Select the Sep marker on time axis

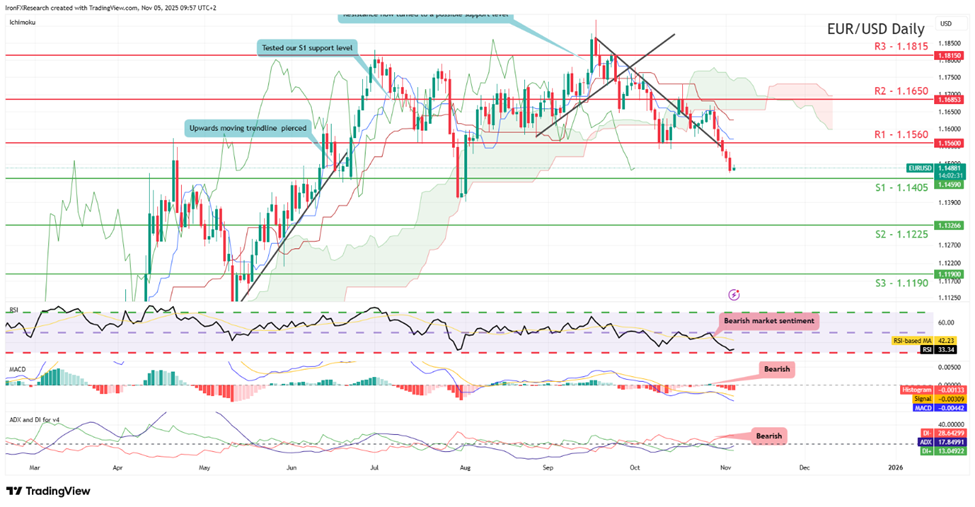pyautogui.click(x=546, y=466)
